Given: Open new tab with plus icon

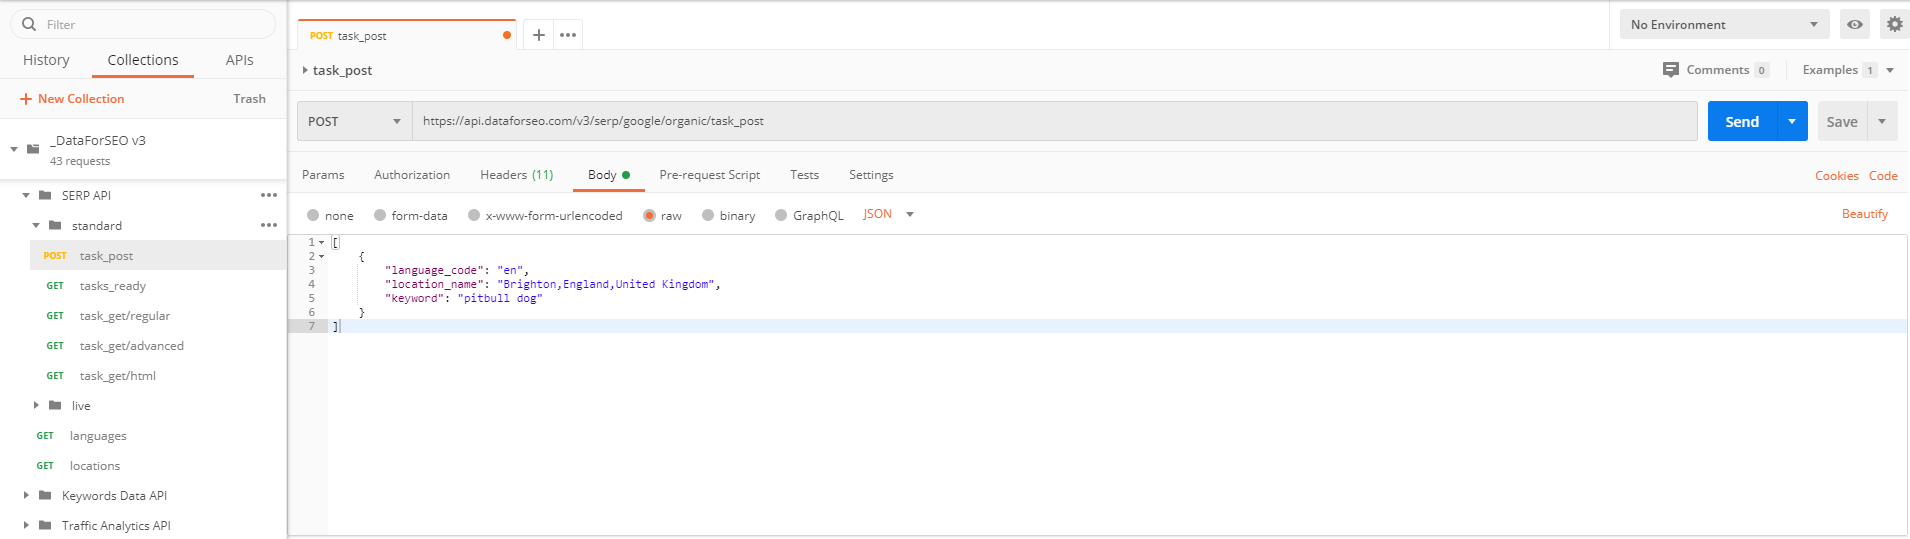Looking at the screenshot, I should click(538, 35).
